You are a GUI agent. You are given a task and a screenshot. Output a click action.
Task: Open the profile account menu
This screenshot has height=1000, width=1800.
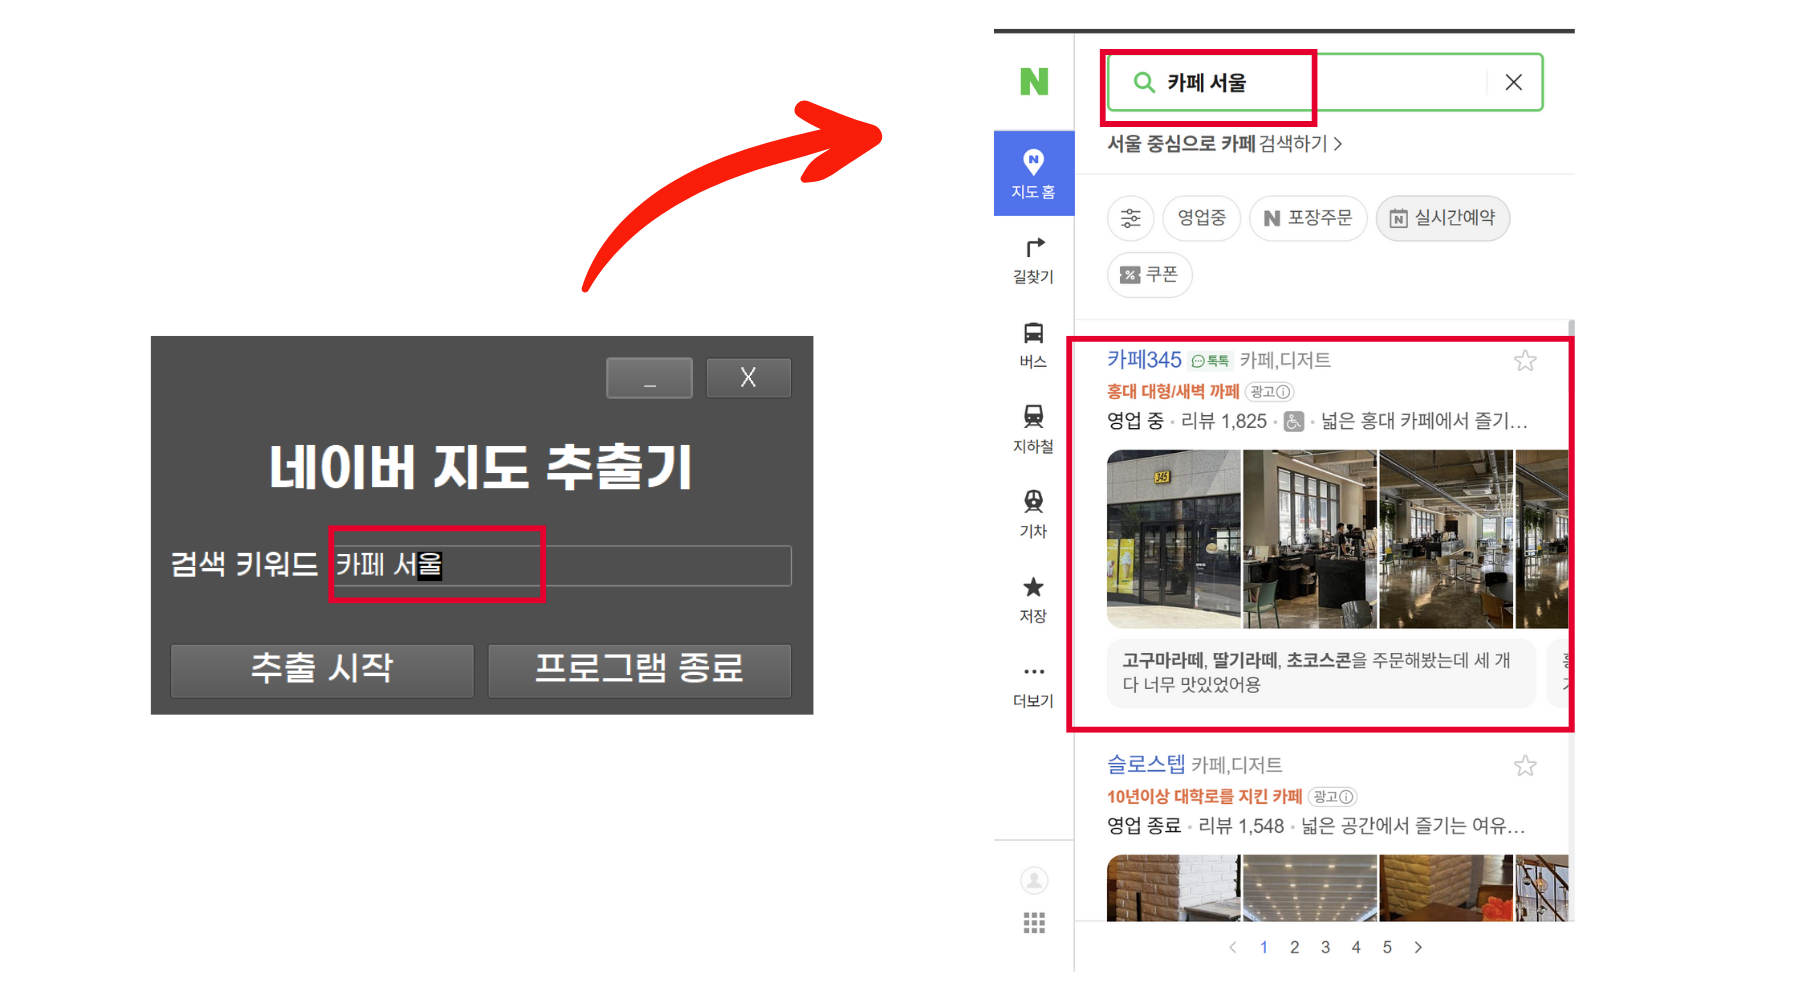coord(1034,881)
